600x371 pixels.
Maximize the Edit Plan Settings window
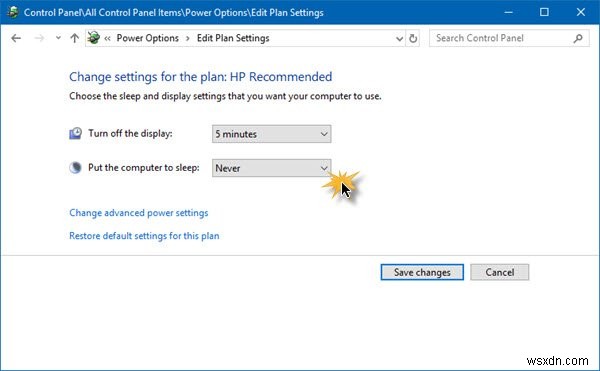tap(544, 12)
